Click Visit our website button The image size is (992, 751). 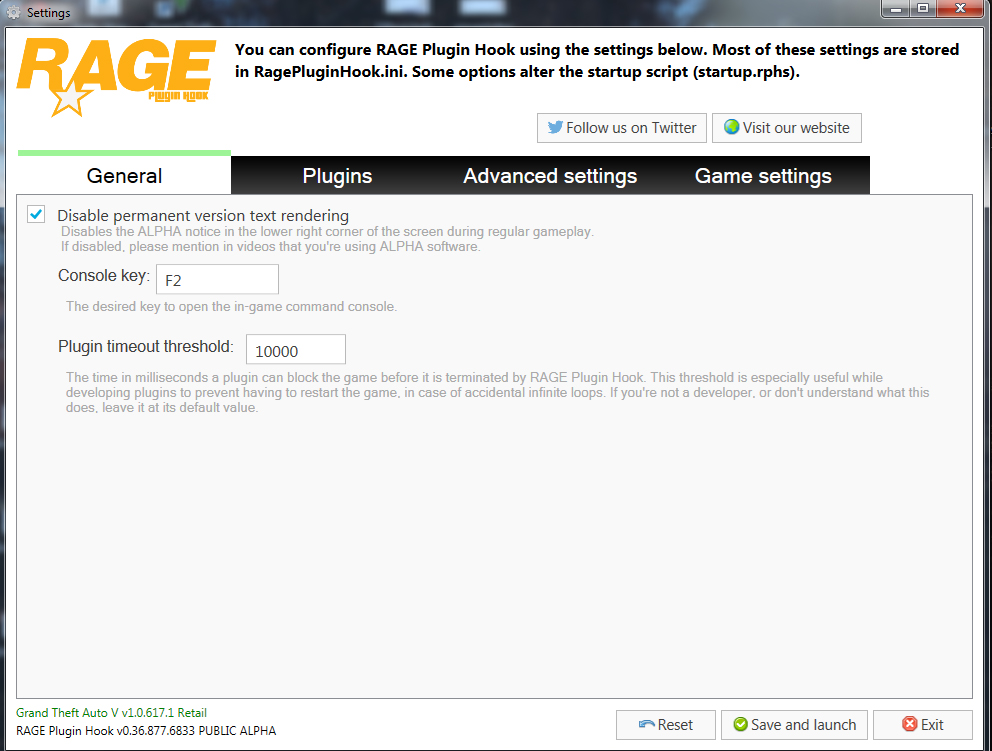(x=786, y=128)
